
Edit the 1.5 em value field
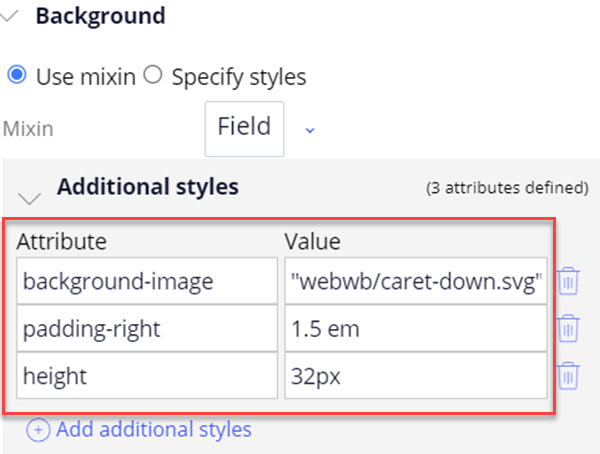tap(416, 328)
